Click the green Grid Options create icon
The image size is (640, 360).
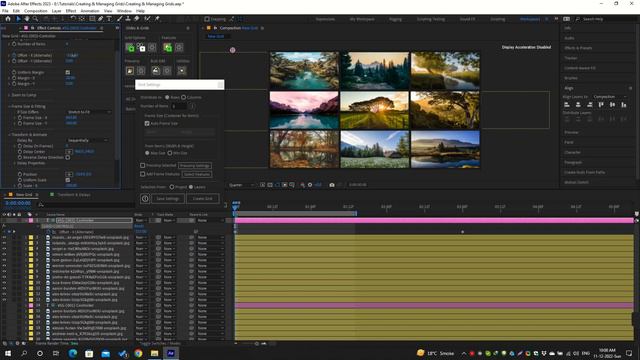130,48
